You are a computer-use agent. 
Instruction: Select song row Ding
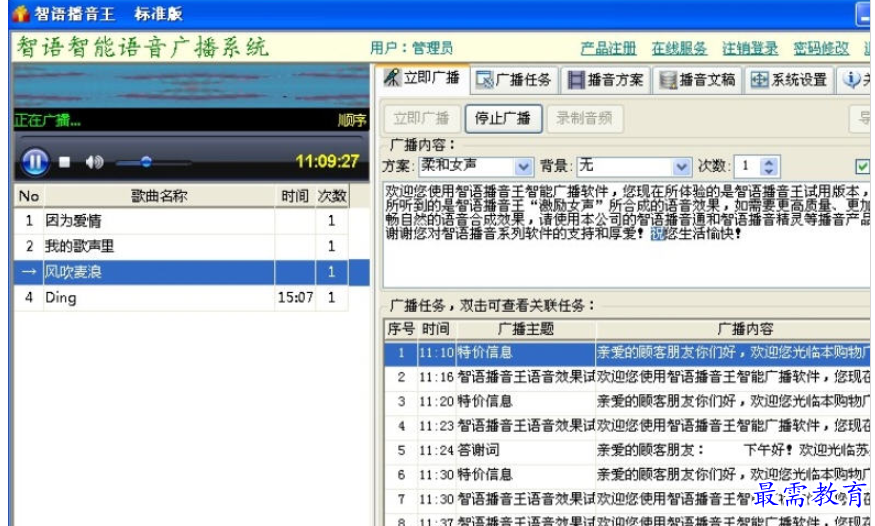click(x=181, y=297)
